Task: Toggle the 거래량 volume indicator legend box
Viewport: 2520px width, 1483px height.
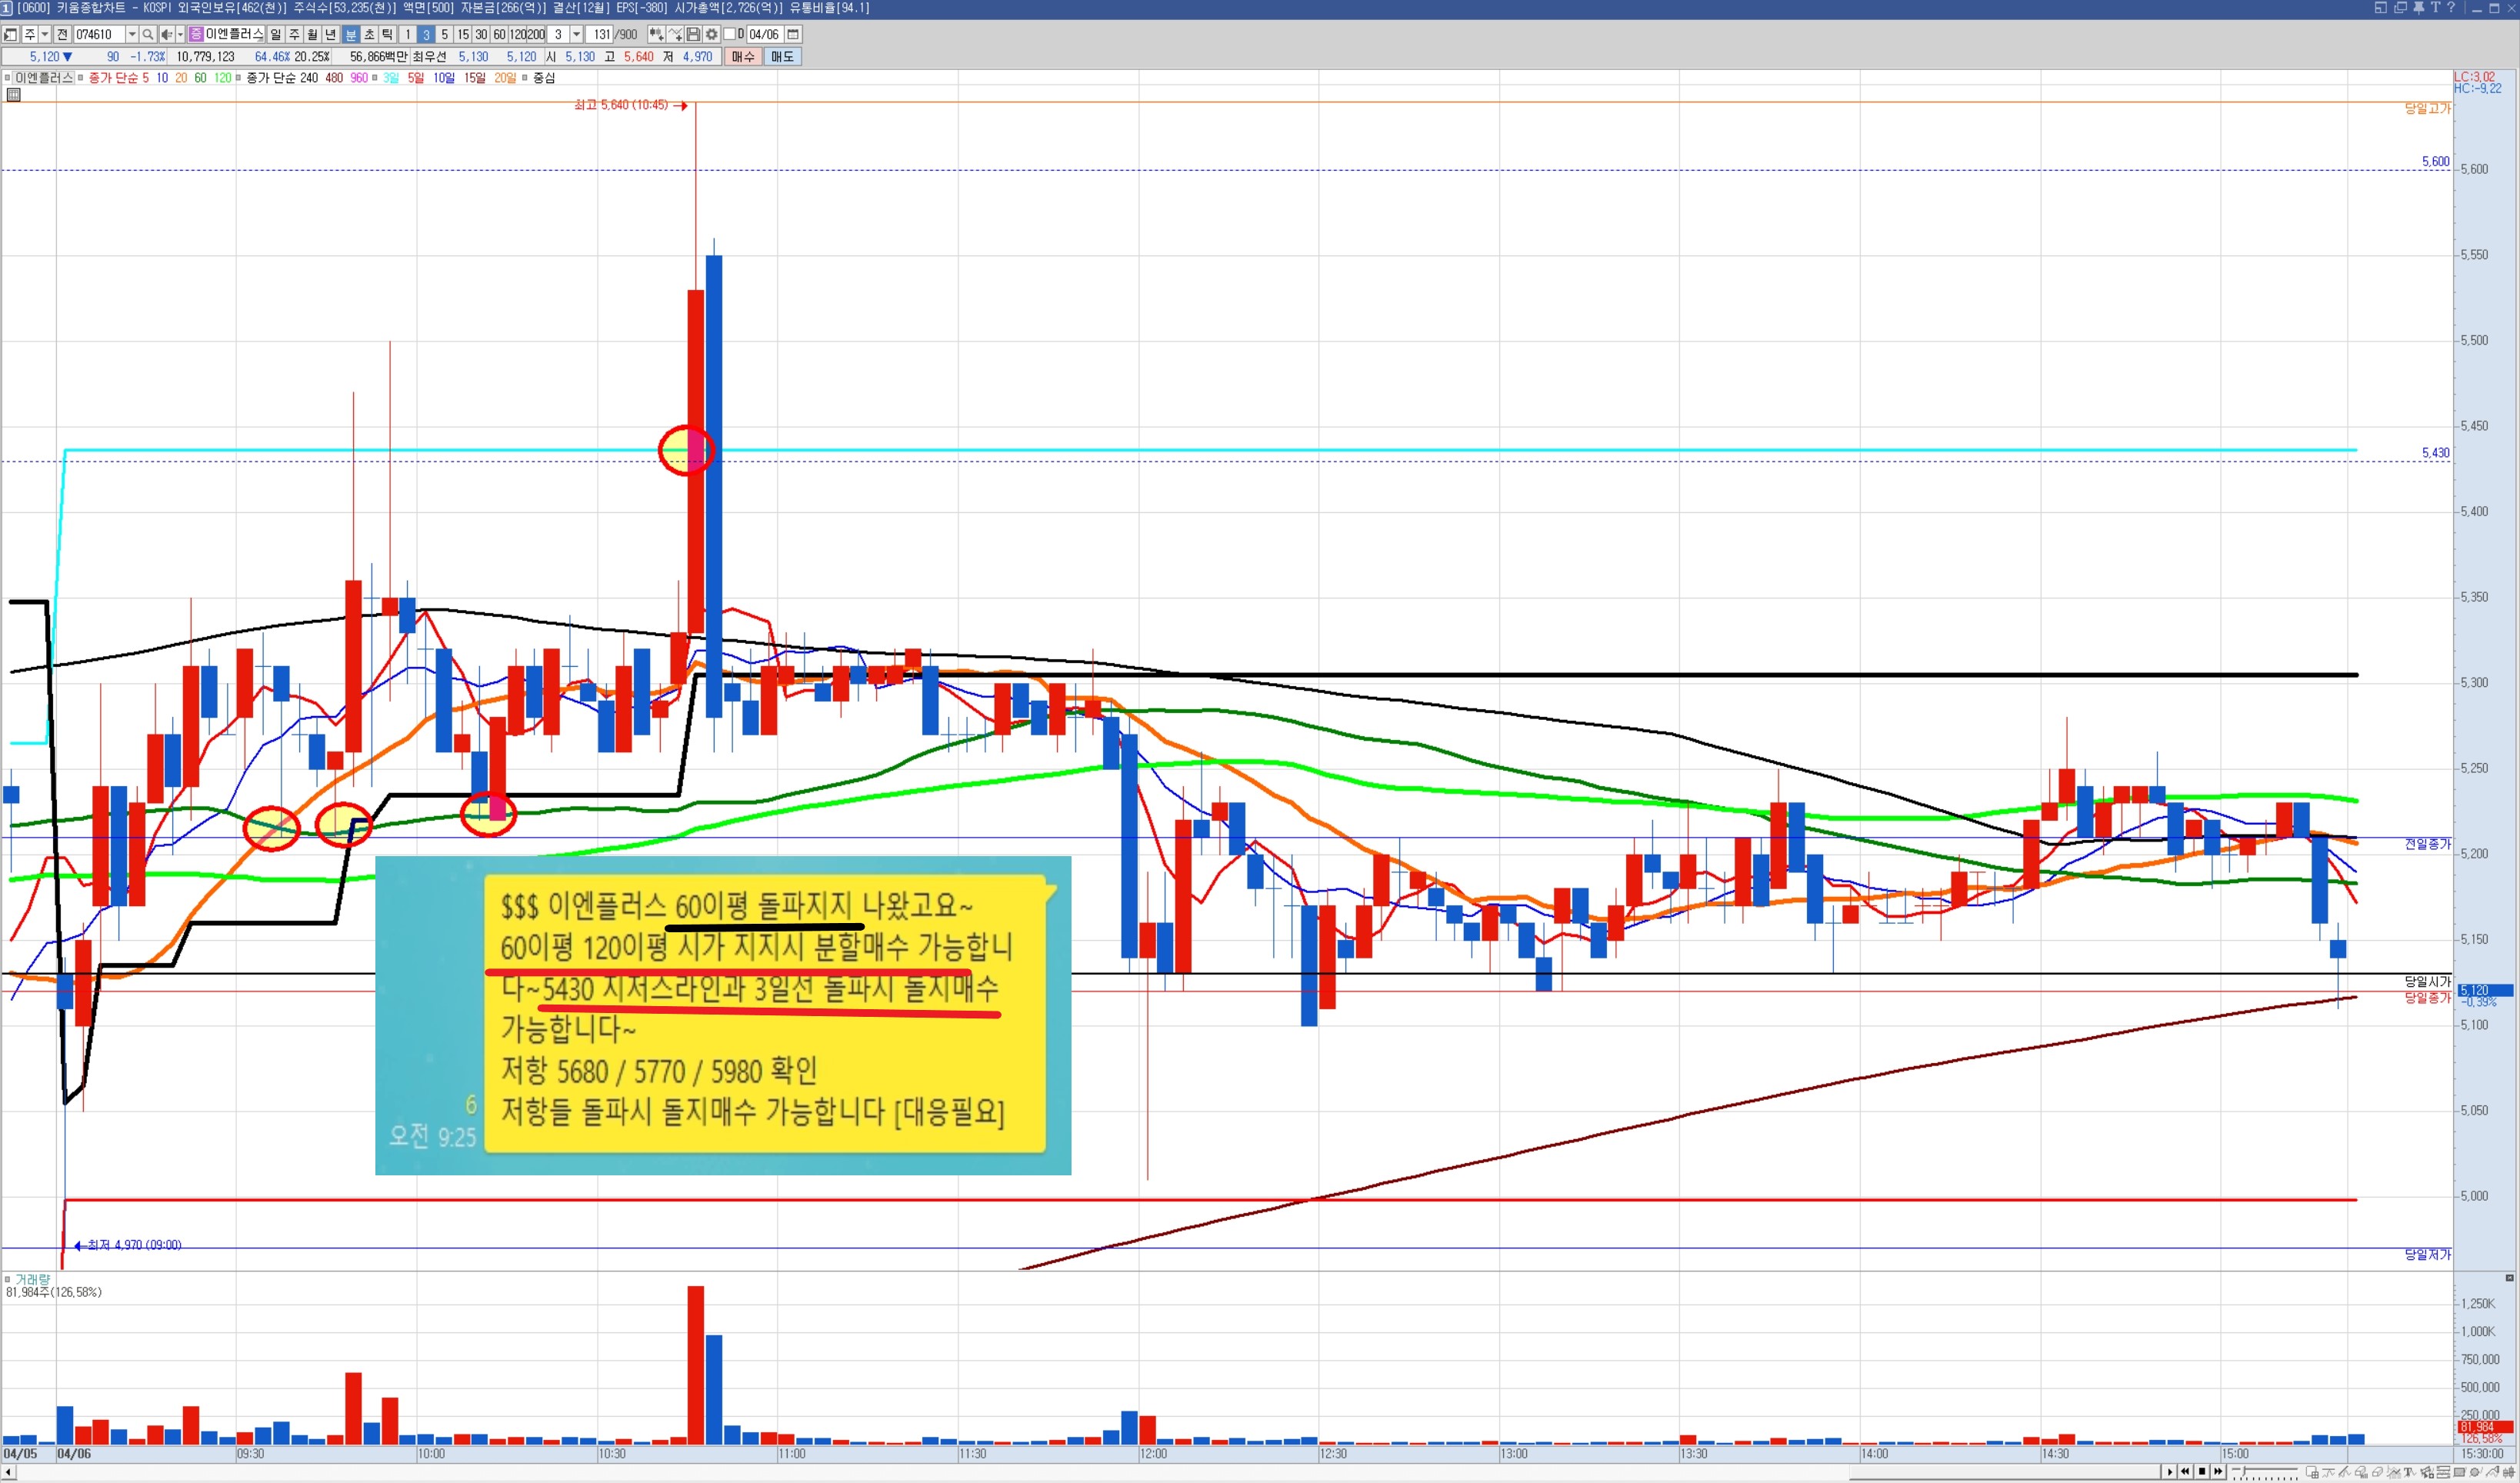Action: [8, 1279]
